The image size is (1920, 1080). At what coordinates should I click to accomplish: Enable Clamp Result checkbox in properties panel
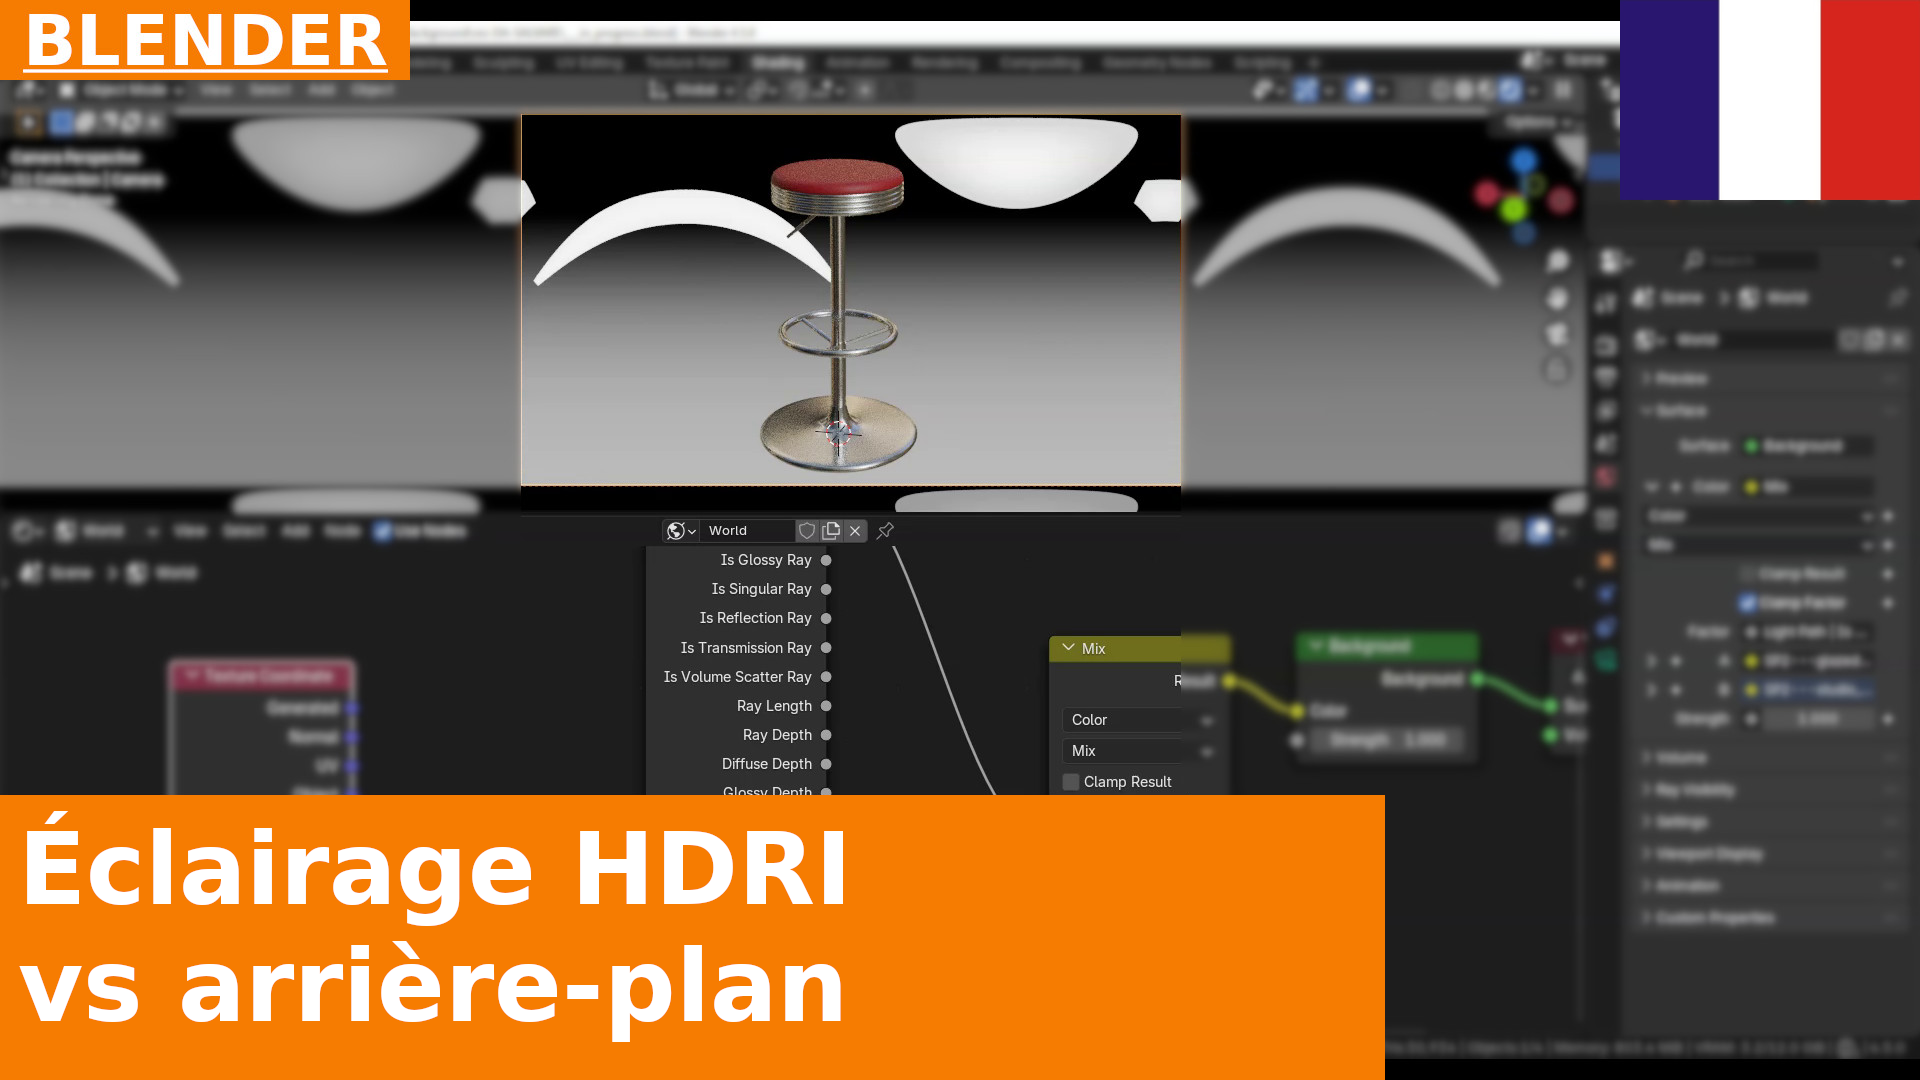(1748, 574)
